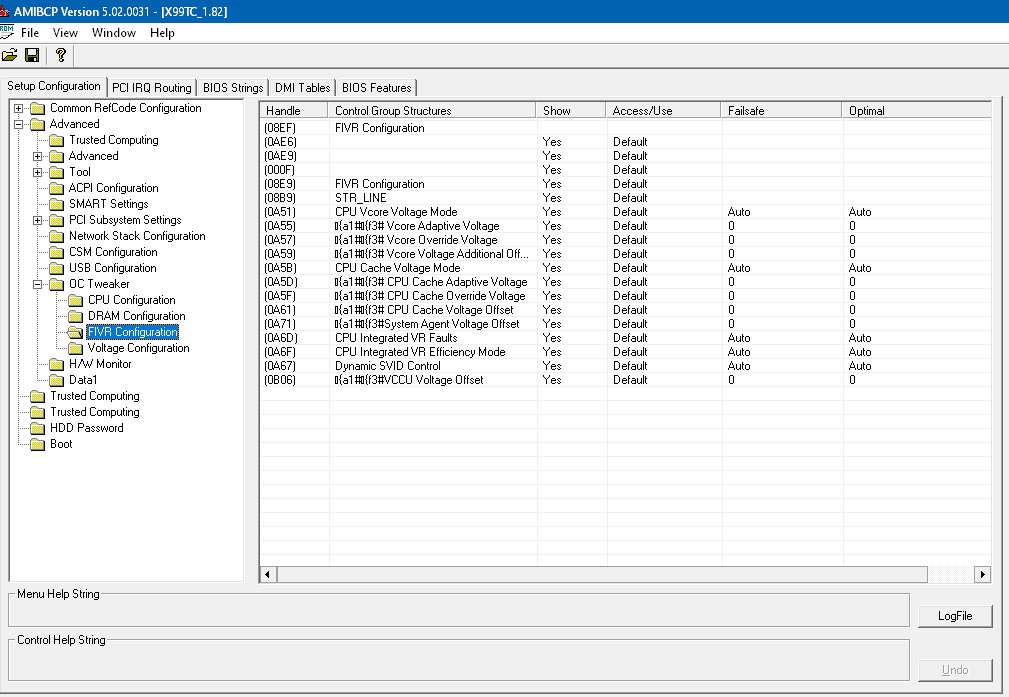
Task: Click the AMIBCP application icon in title bar
Action: tap(4, 12)
